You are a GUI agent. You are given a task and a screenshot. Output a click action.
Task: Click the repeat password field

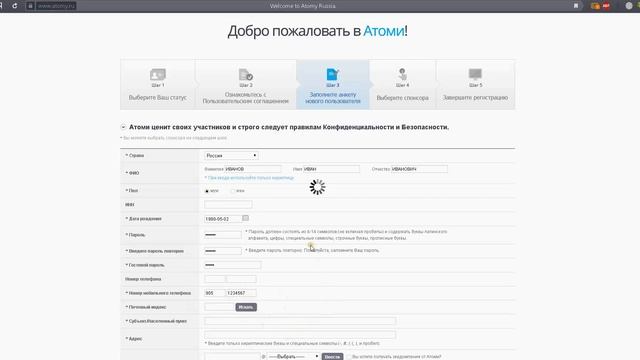click(223, 251)
